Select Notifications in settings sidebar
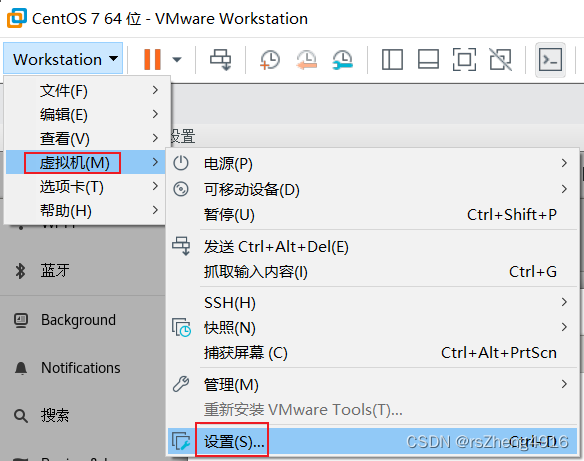584x461 pixels. [x=80, y=368]
